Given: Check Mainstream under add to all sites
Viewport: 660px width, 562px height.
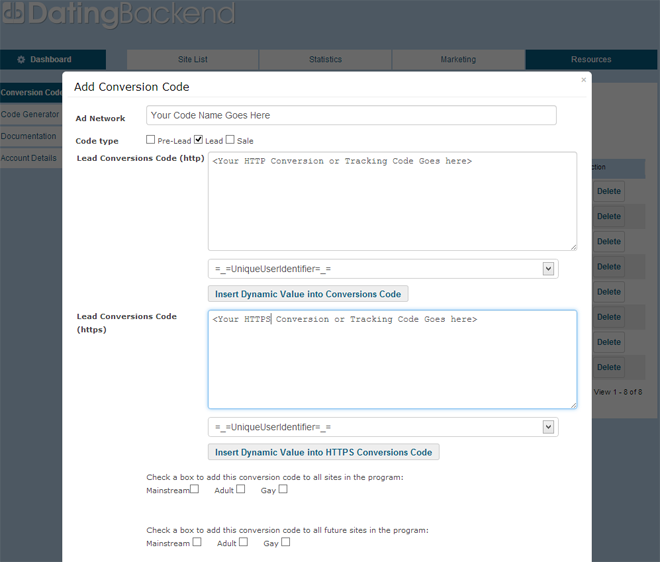Looking at the screenshot, I should point(194,489).
